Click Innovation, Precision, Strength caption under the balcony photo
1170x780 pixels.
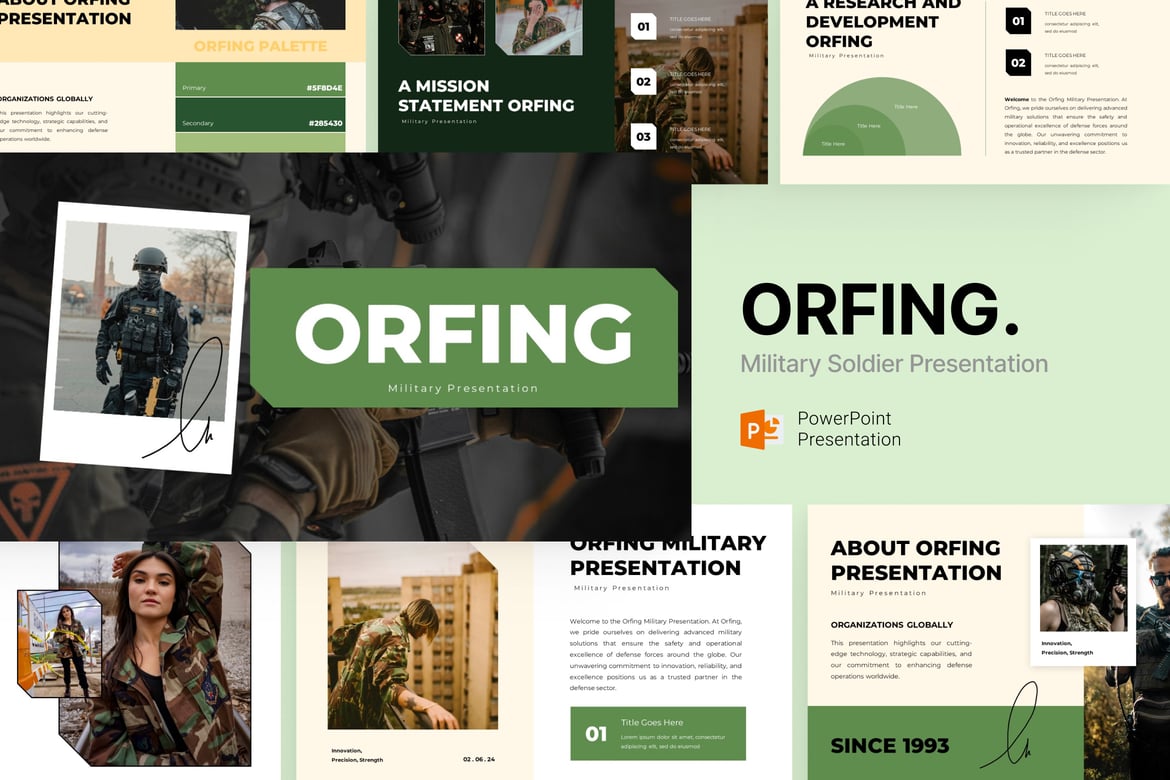[x=357, y=755]
